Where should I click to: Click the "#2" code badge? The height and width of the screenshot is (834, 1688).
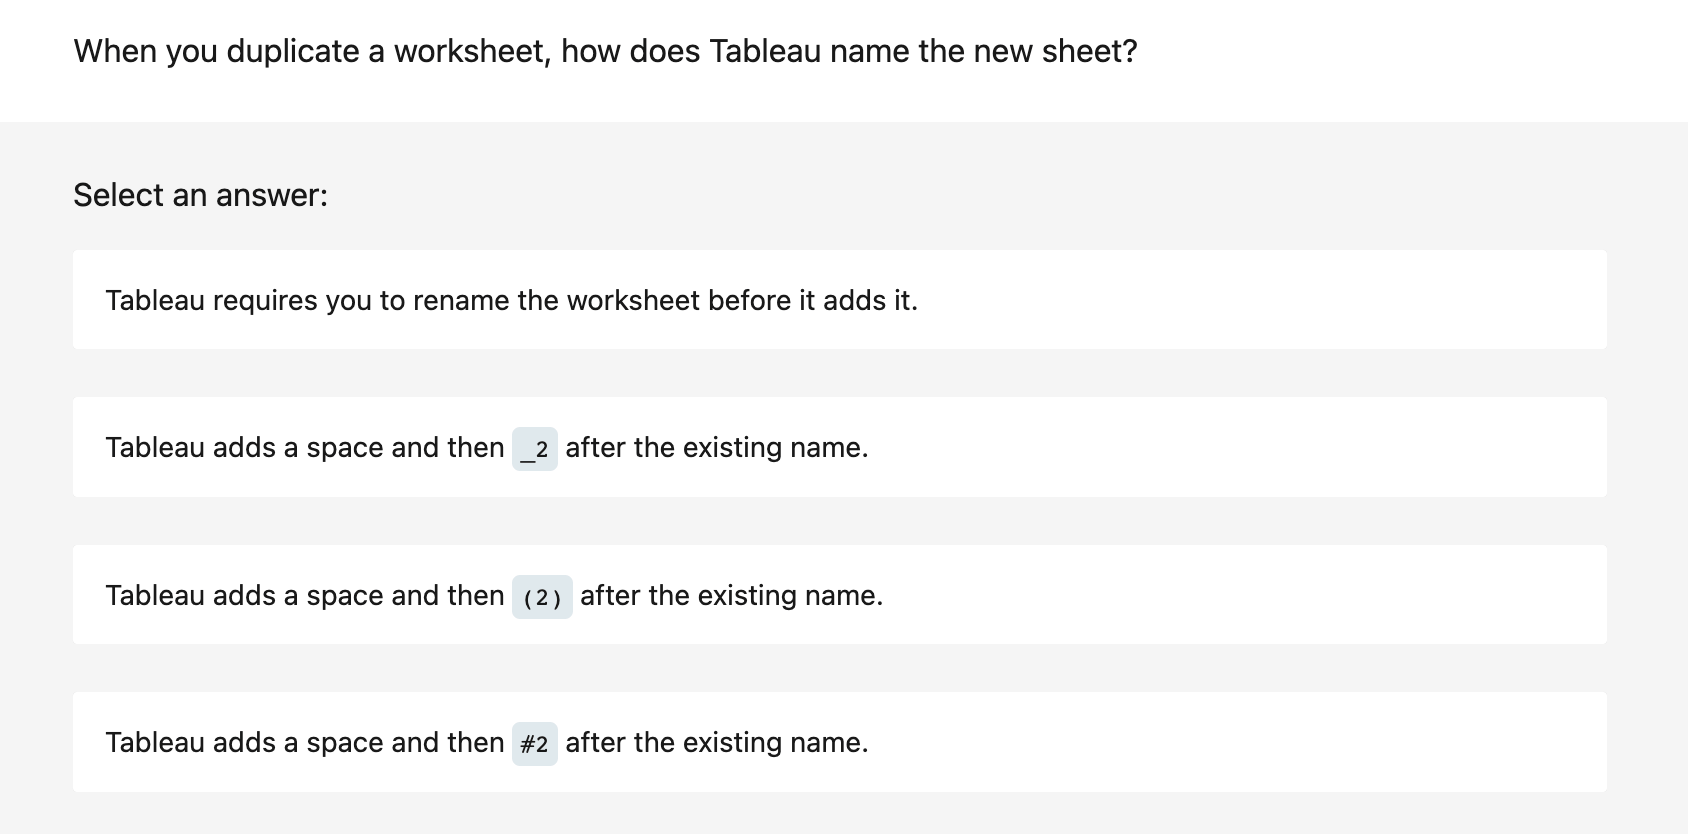point(534,744)
